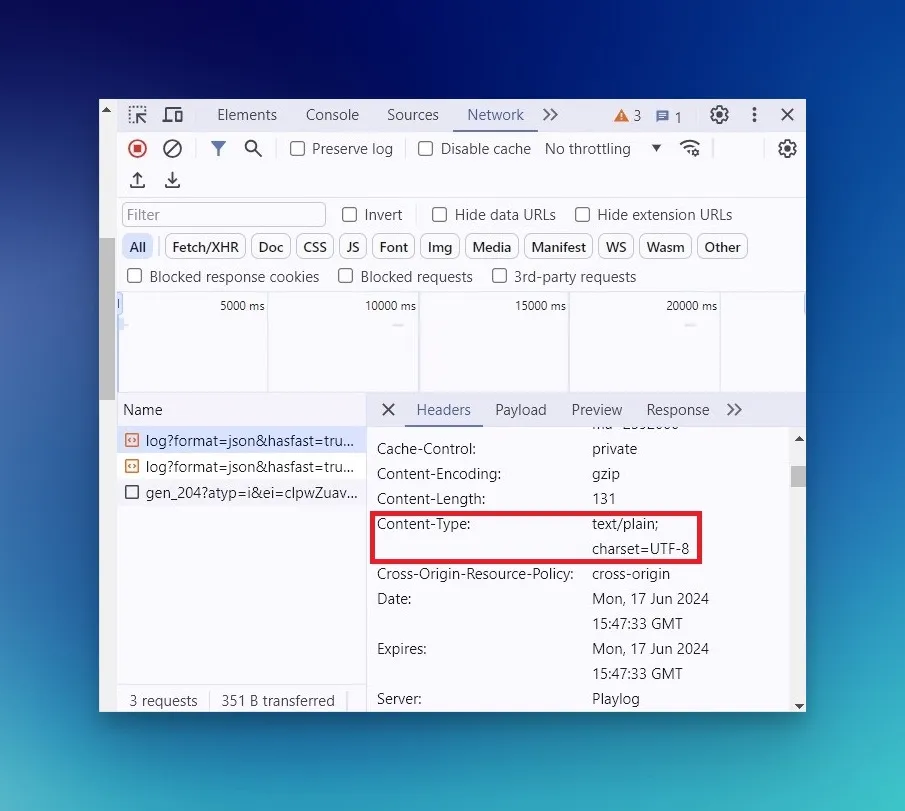Clear the network log
905x811 pixels.
(172, 149)
